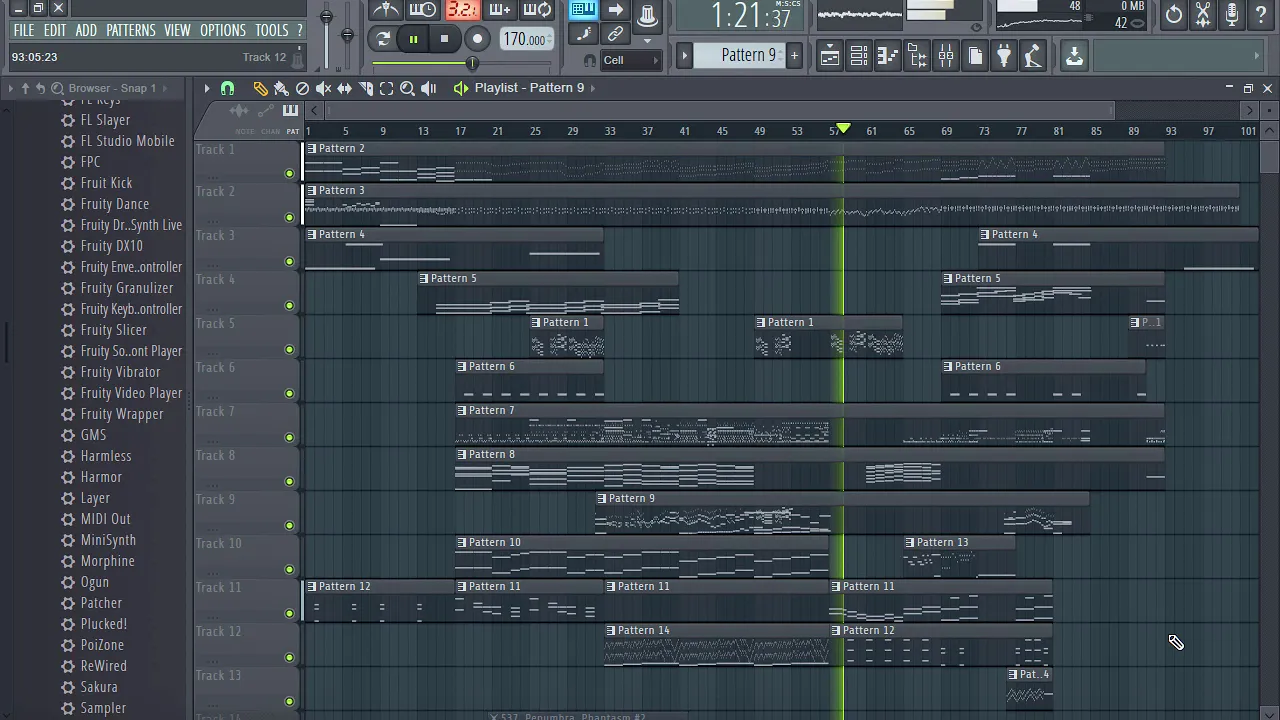This screenshot has width=1280, height=720.
Task: Select Fruity Granulizer in the browser
Action: click(x=127, y=288)
